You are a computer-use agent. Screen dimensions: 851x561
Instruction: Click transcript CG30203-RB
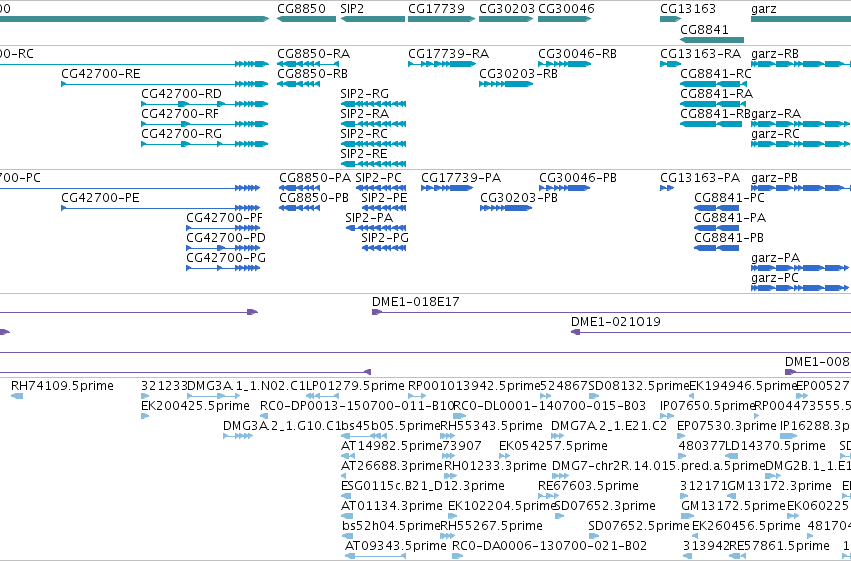(506, 84)
